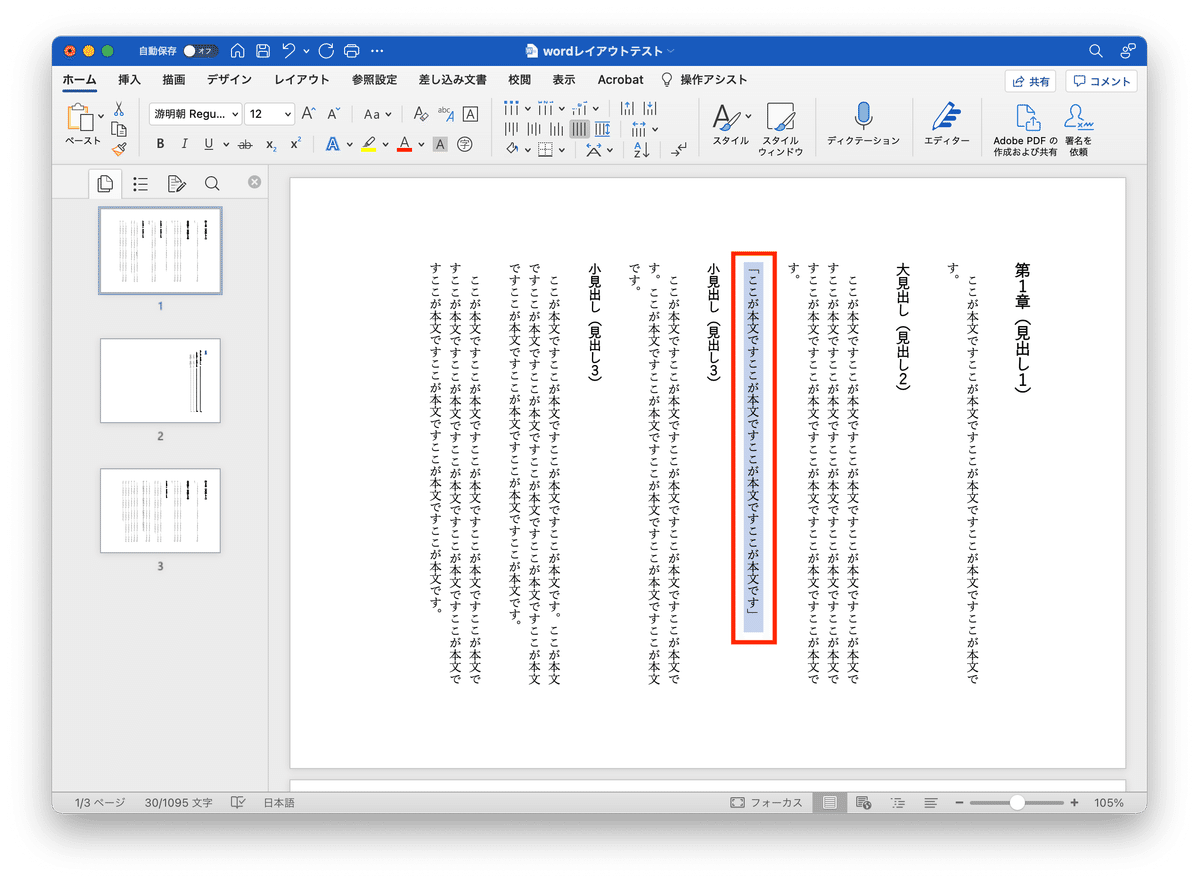Click the Share (共有) button
Viewport: 1200px width, 883px height.
(1031, 82)
